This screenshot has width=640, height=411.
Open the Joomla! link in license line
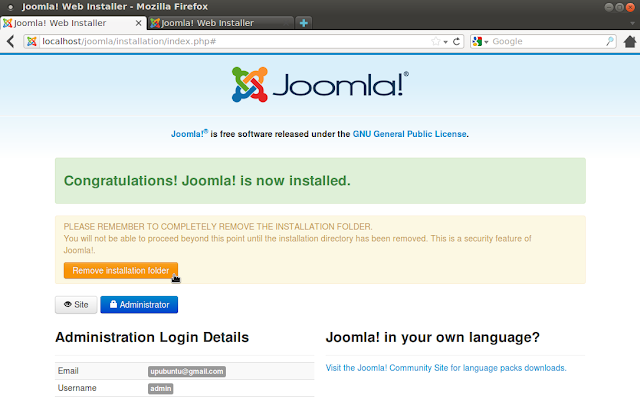click(x=189, y=133)
